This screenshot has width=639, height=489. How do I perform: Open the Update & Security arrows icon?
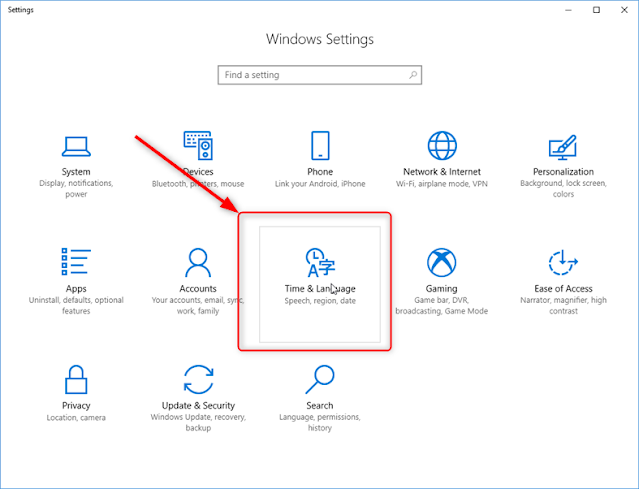[x=198, y=379]
